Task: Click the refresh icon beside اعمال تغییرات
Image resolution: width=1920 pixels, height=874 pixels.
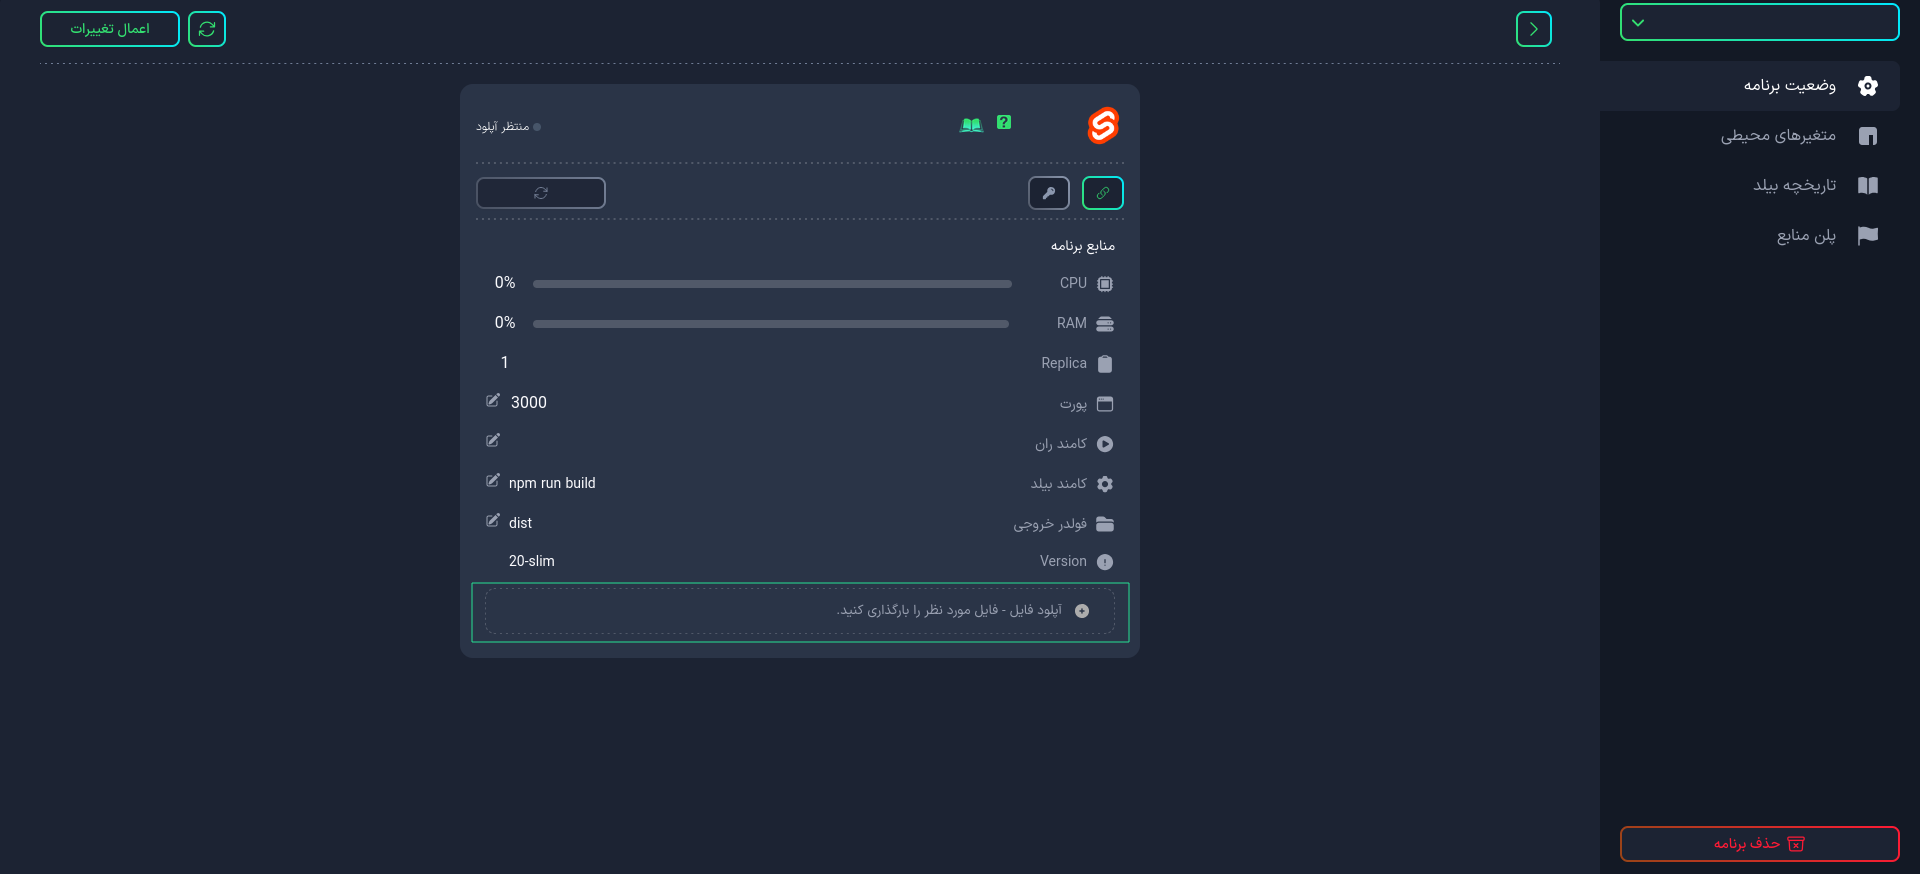Action: 207,29
